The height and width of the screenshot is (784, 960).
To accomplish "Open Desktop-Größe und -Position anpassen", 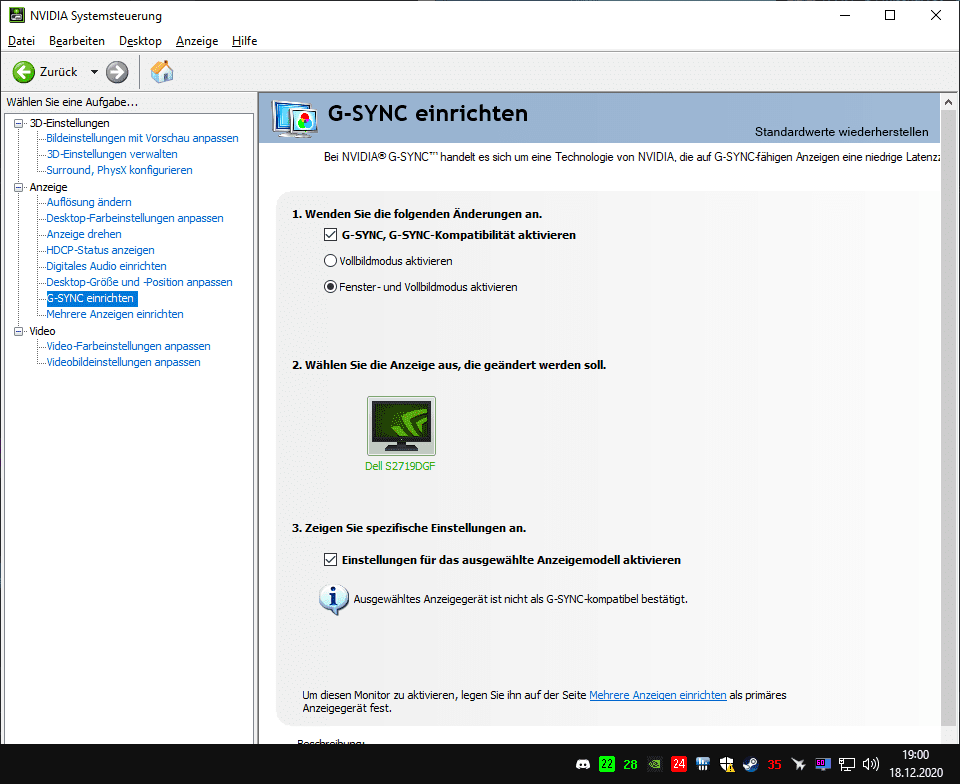I will pos(140,282).
